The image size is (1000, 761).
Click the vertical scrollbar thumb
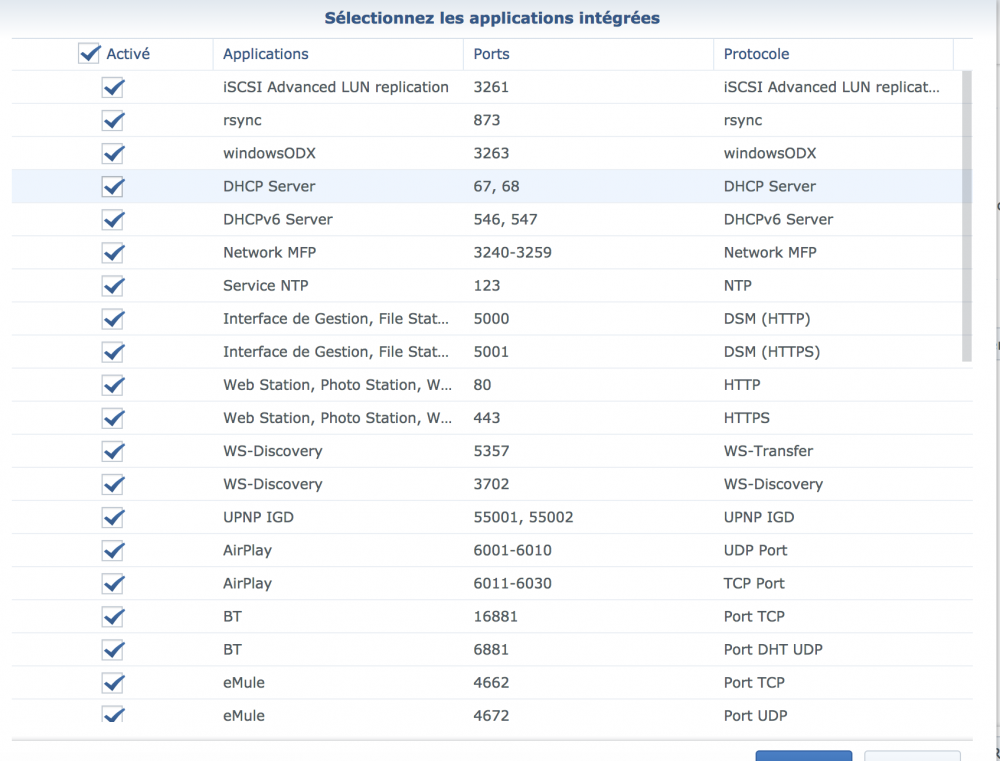click(x=966, y=215)
